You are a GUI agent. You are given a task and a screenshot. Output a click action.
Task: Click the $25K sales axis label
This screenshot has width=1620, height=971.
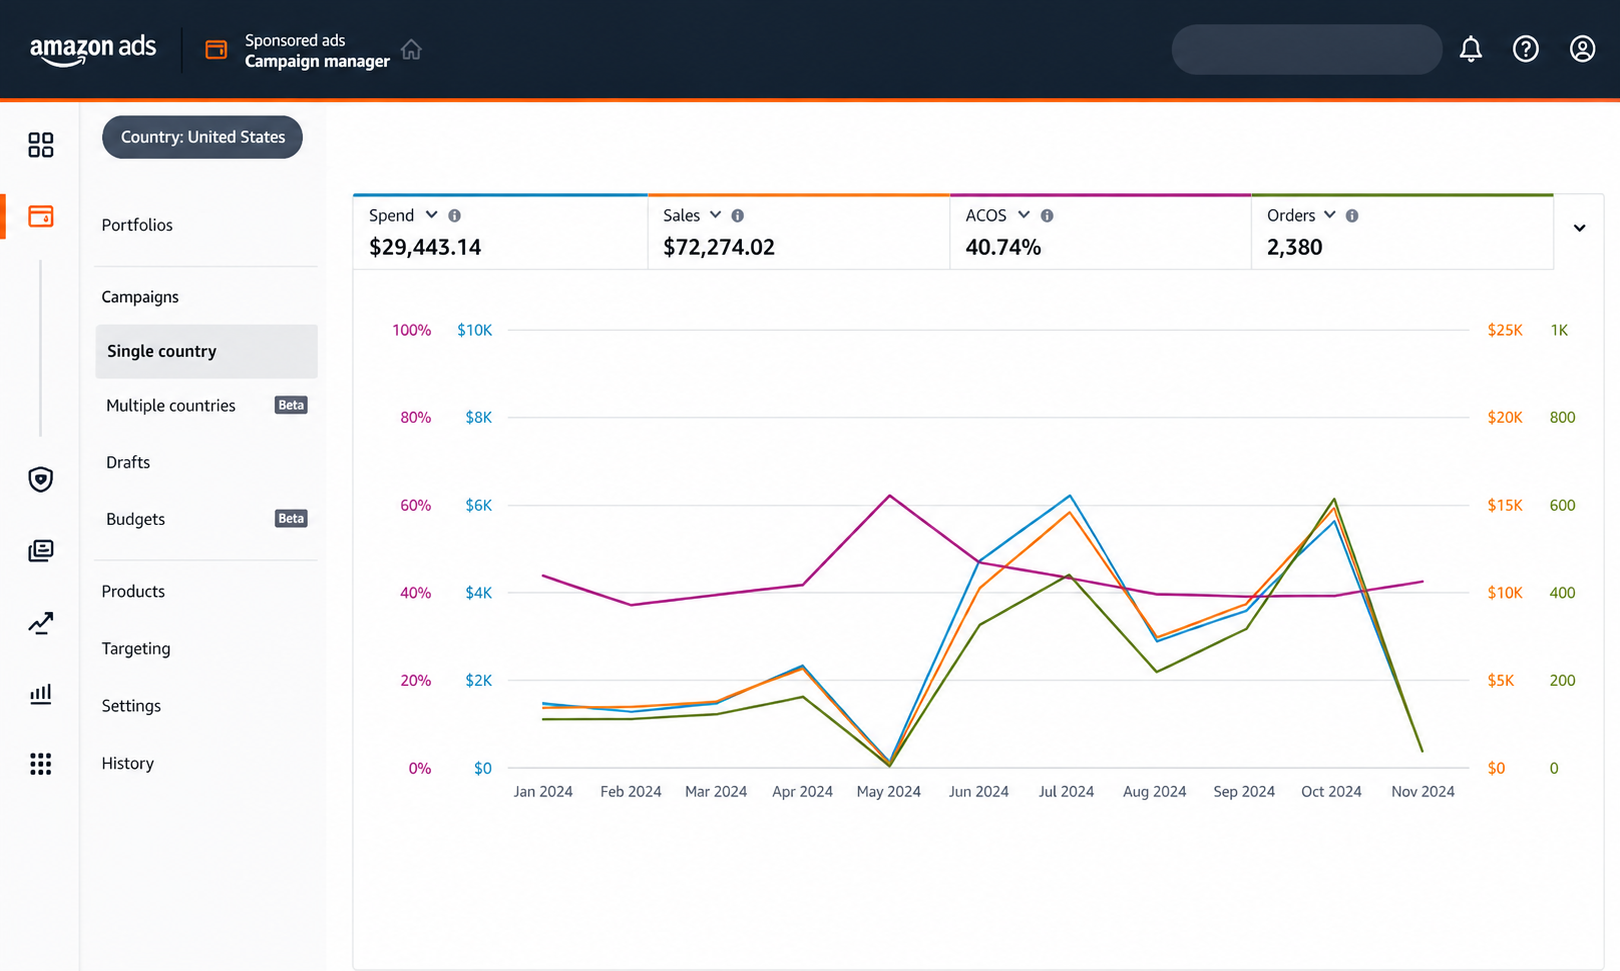(x=1505, y=330)
